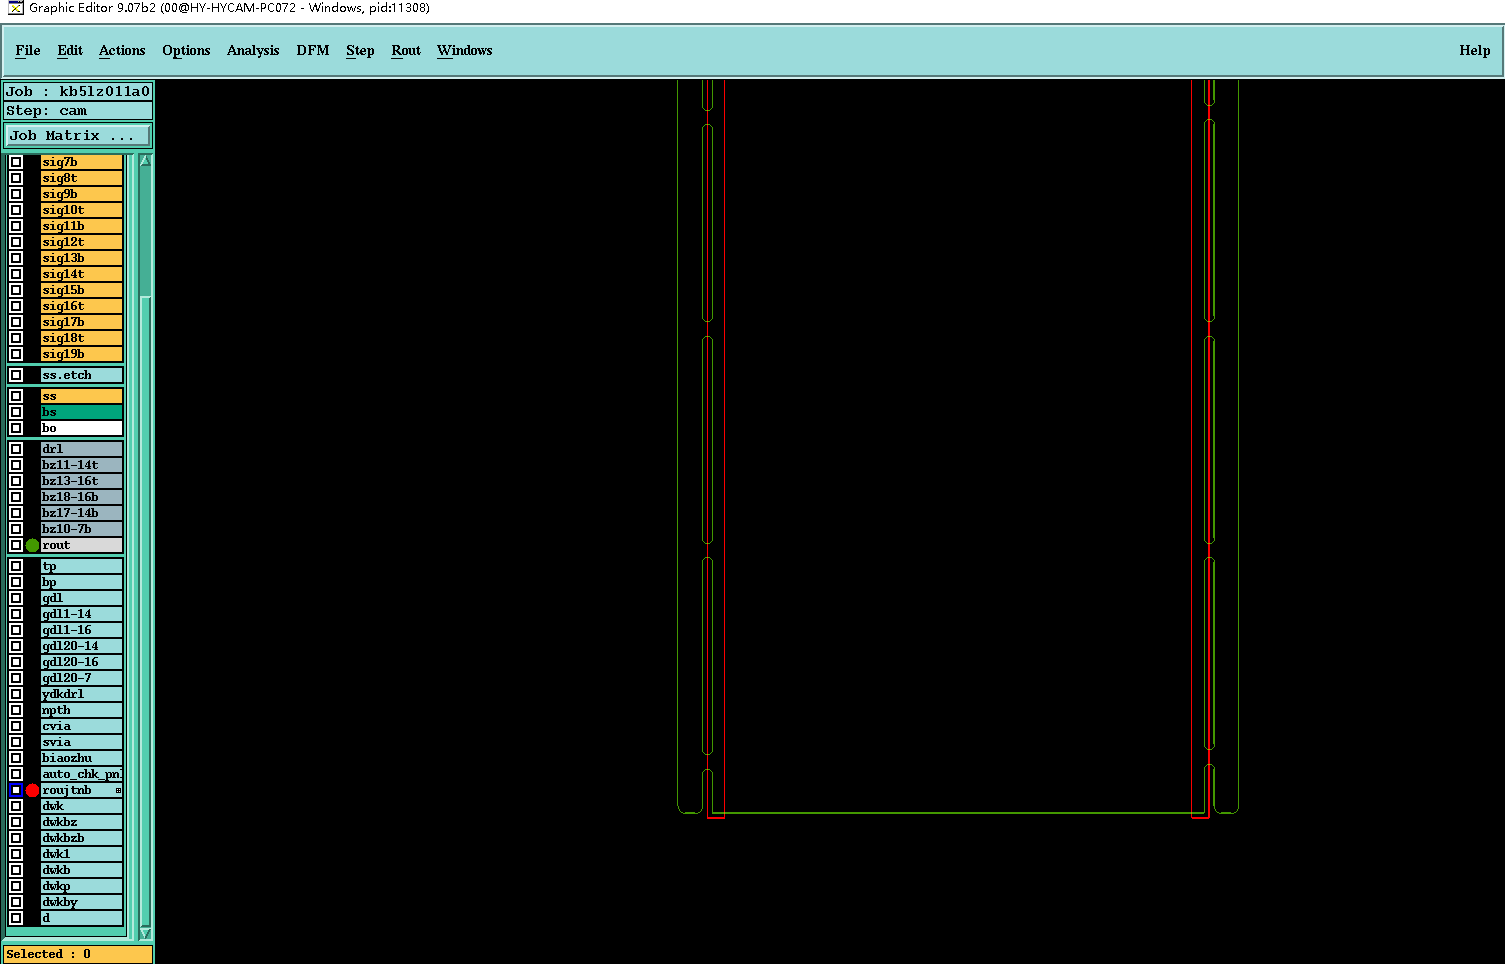The height and width of the screenshot is (964, 1505).
Task: Select layer tp
Action: [x=81, y=566]
